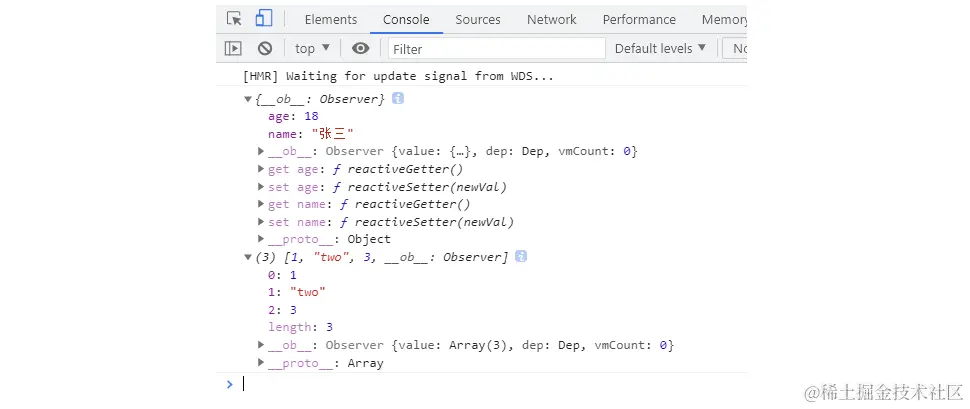Expand the get name reactiveGetter entry
970x409 pixels.
point(261,204)
